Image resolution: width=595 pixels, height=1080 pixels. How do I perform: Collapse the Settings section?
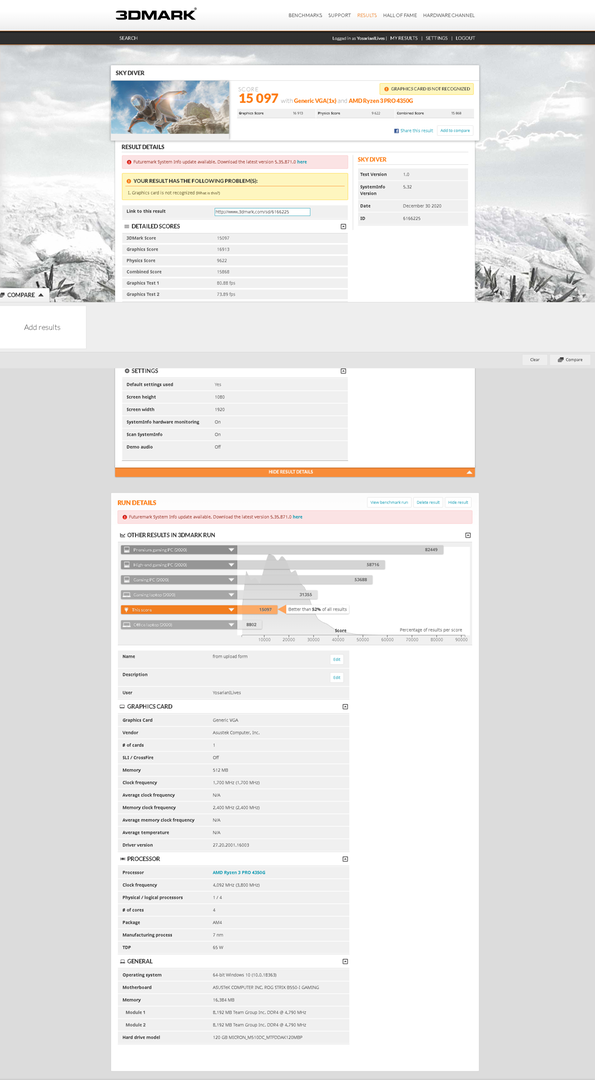(x=343, y=371)
